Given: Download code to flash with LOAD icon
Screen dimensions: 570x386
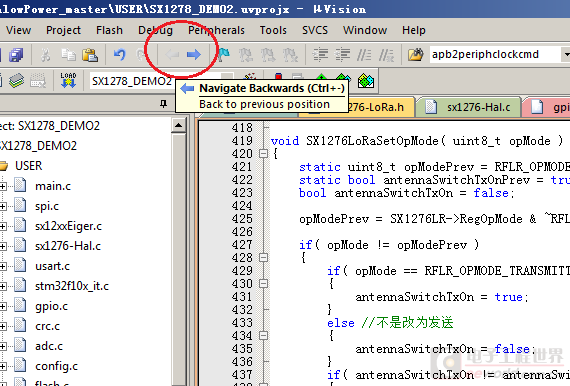Looking at the screenshot, I should click(x=68, y=80).
